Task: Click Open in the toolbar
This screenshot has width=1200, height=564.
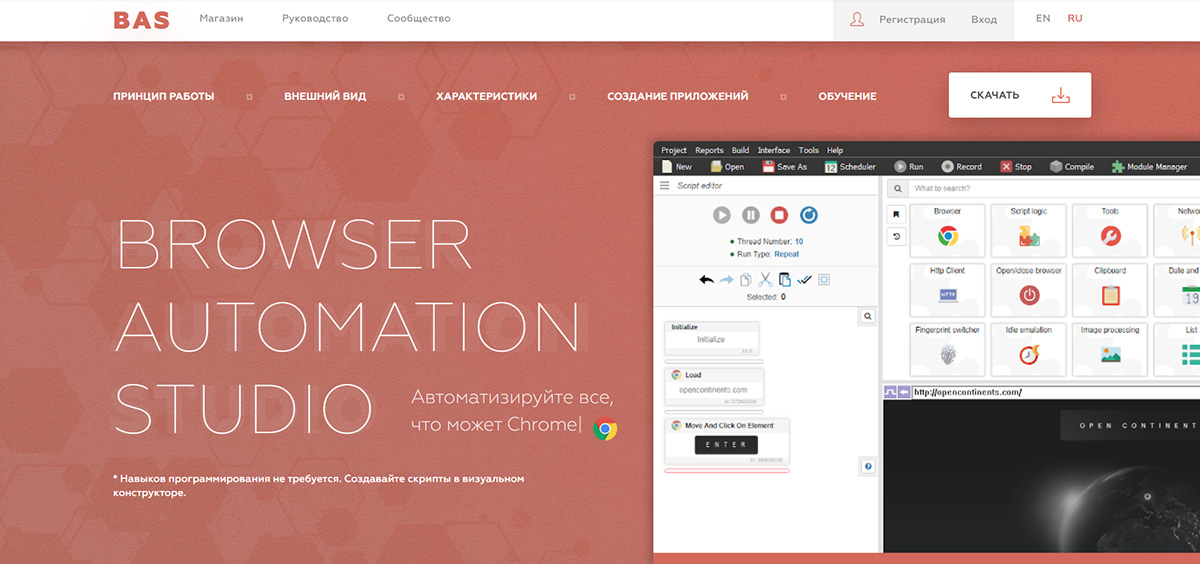Action: 727,167
